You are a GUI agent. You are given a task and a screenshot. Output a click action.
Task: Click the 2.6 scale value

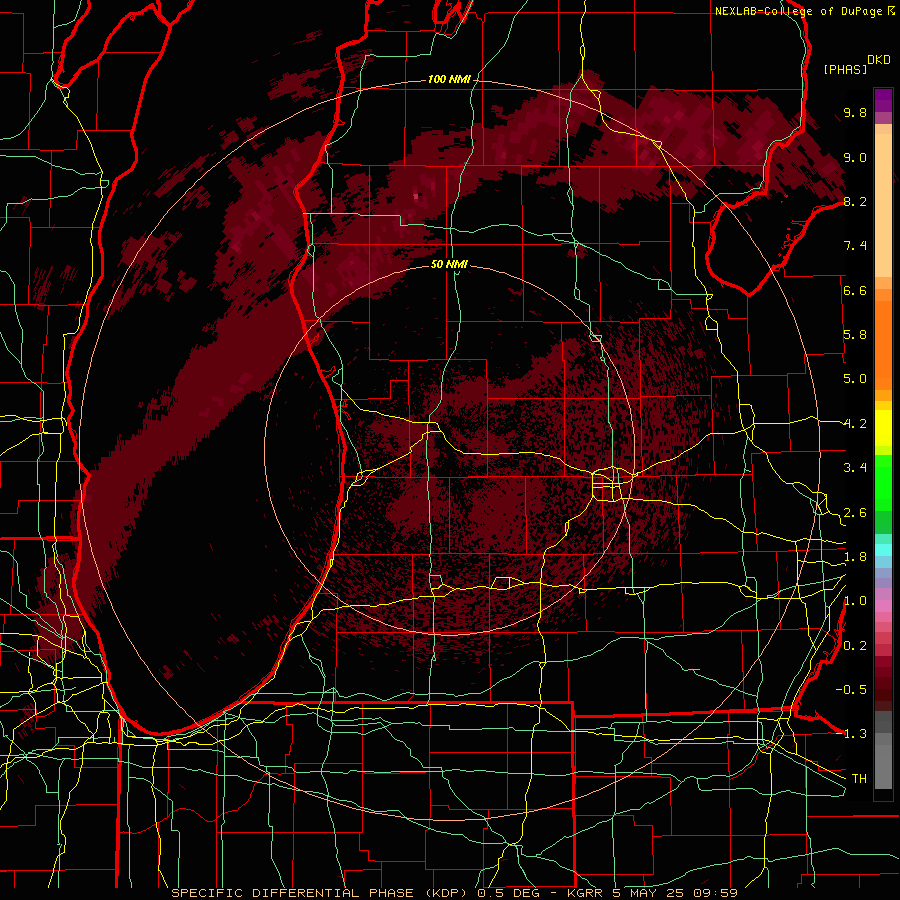click(855, 513)
